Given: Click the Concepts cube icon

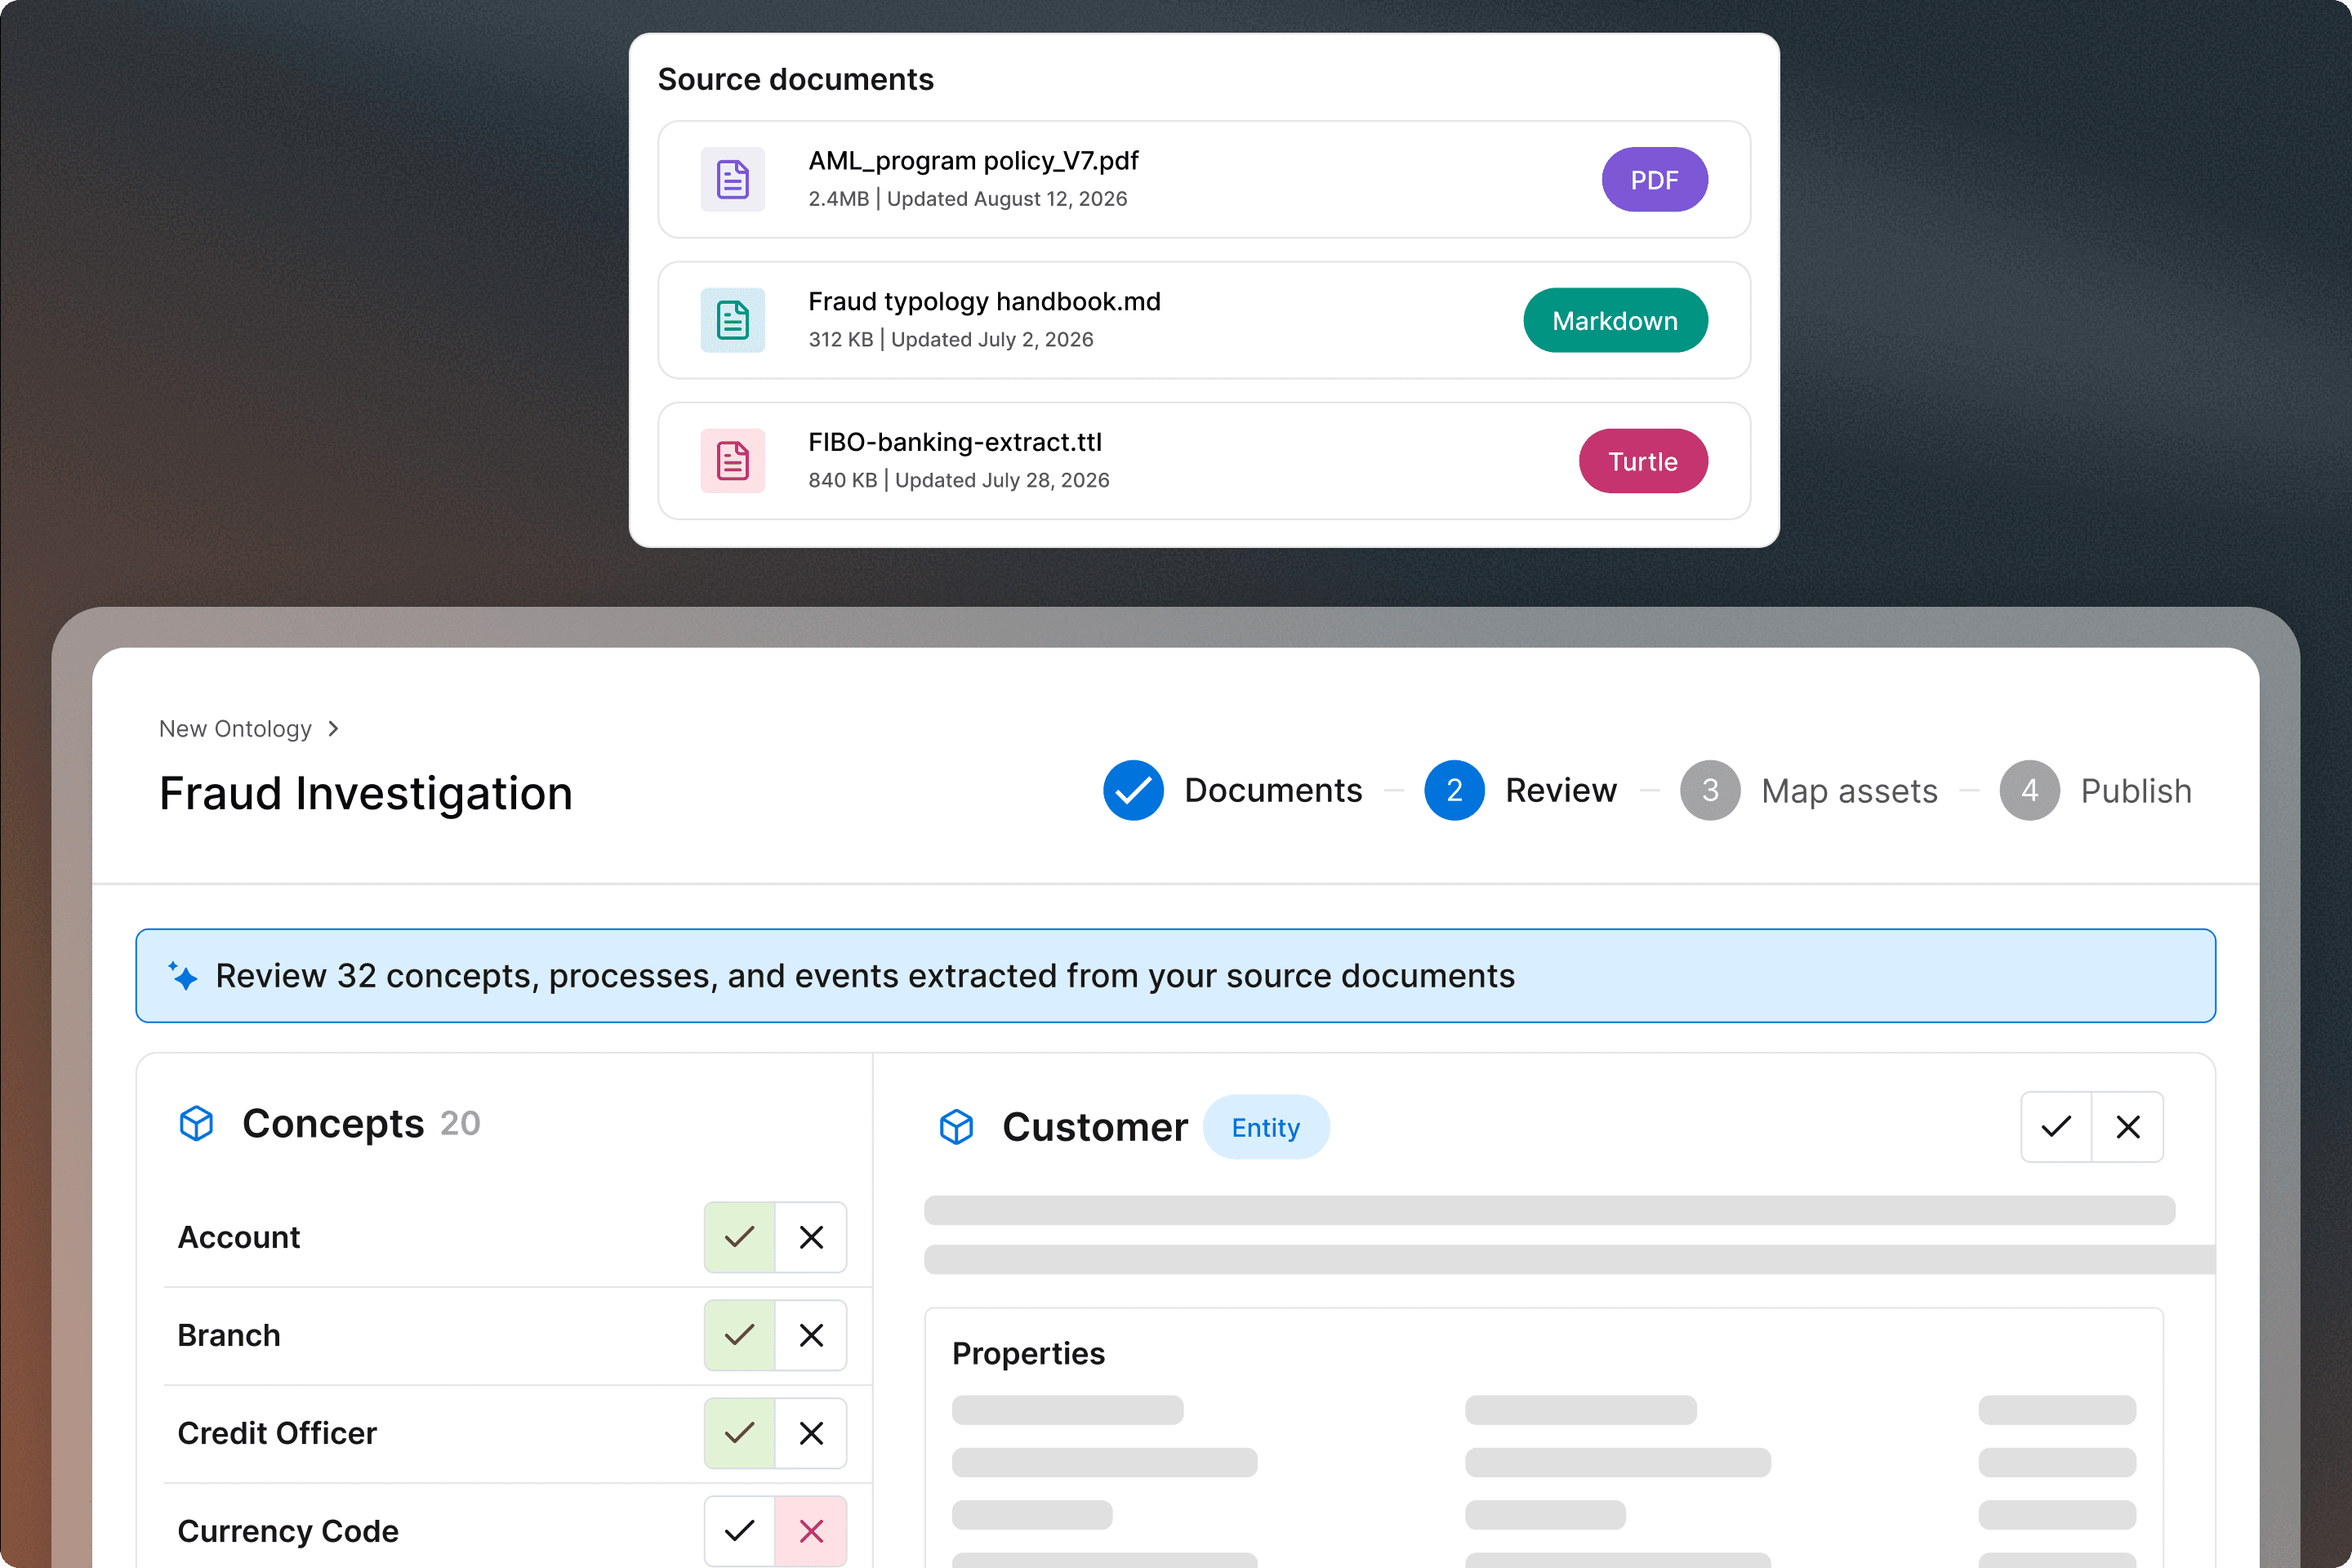Looking at the screenshot, I should pyautogui.click(x=197, y=1123).
